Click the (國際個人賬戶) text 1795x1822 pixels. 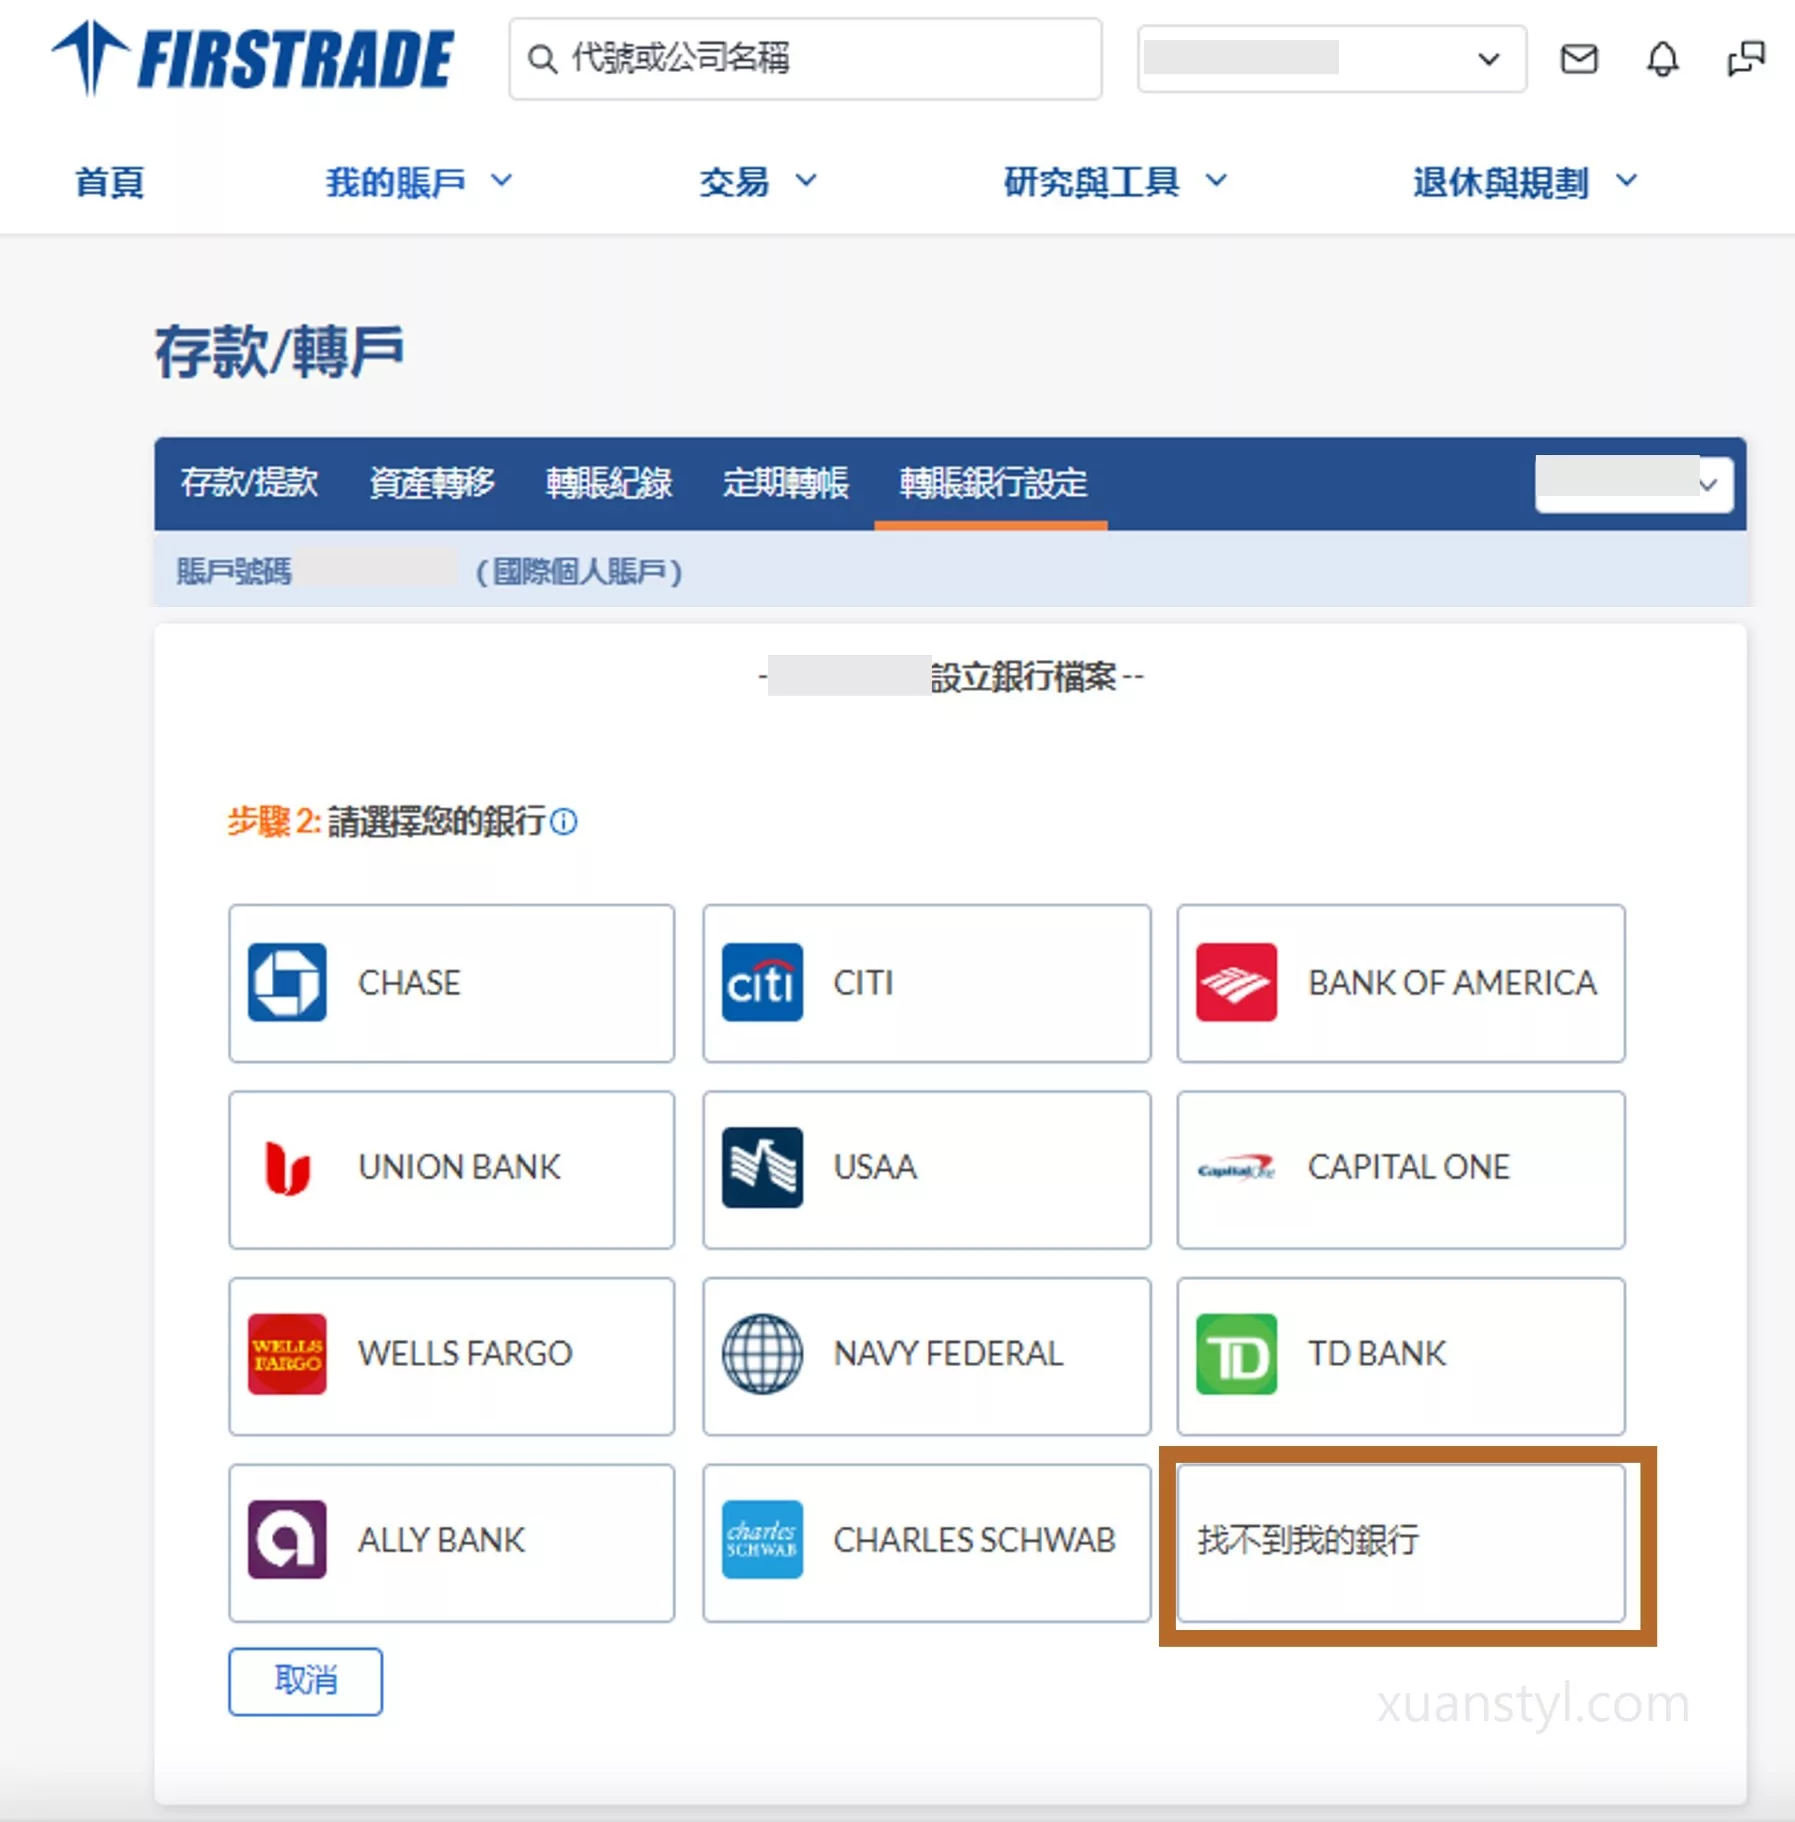point(579,572)
